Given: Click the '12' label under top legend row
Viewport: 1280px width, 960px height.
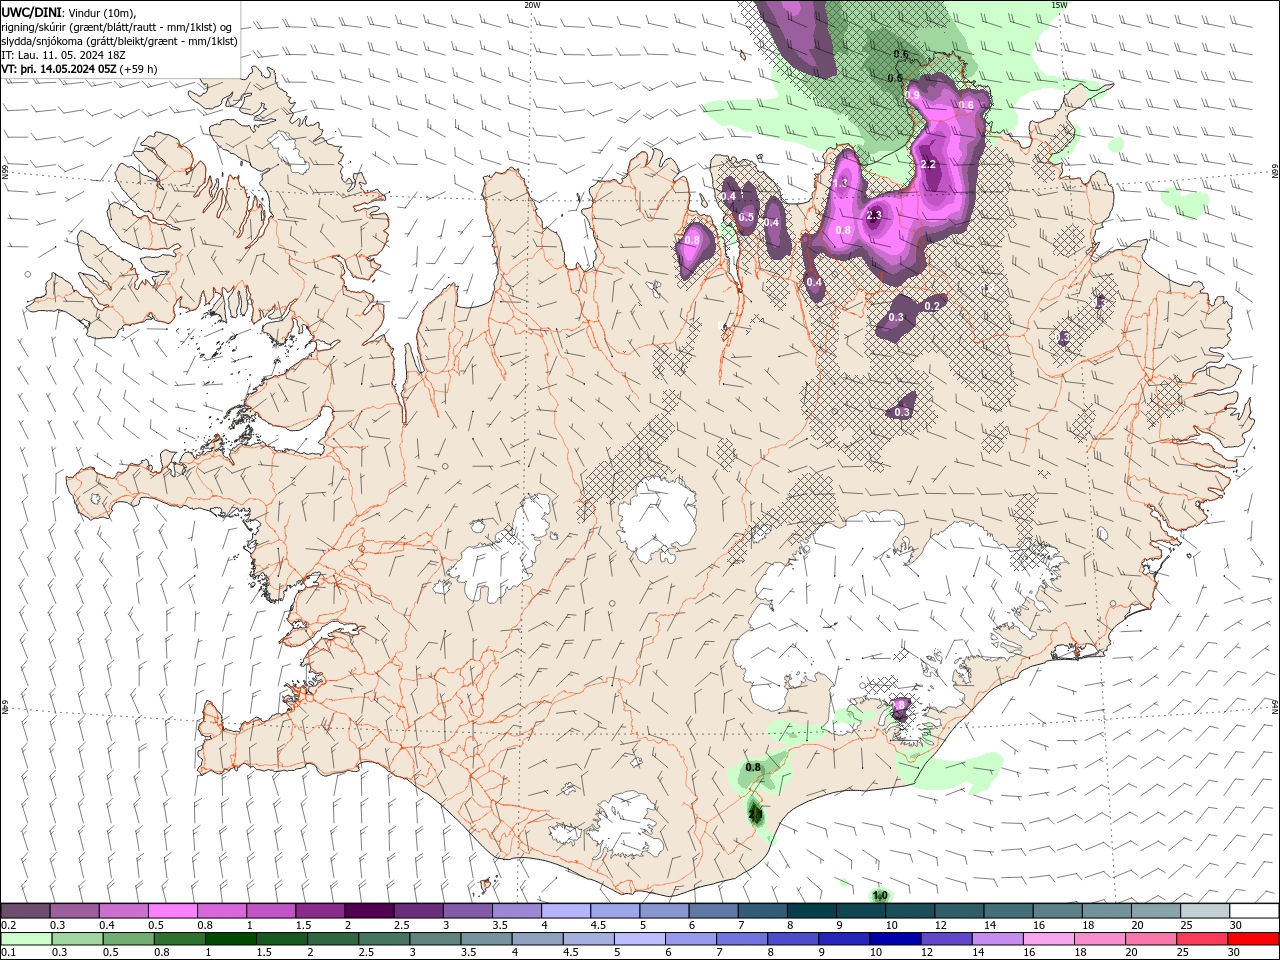Looking at the screenshot, I should coord(940,925).
